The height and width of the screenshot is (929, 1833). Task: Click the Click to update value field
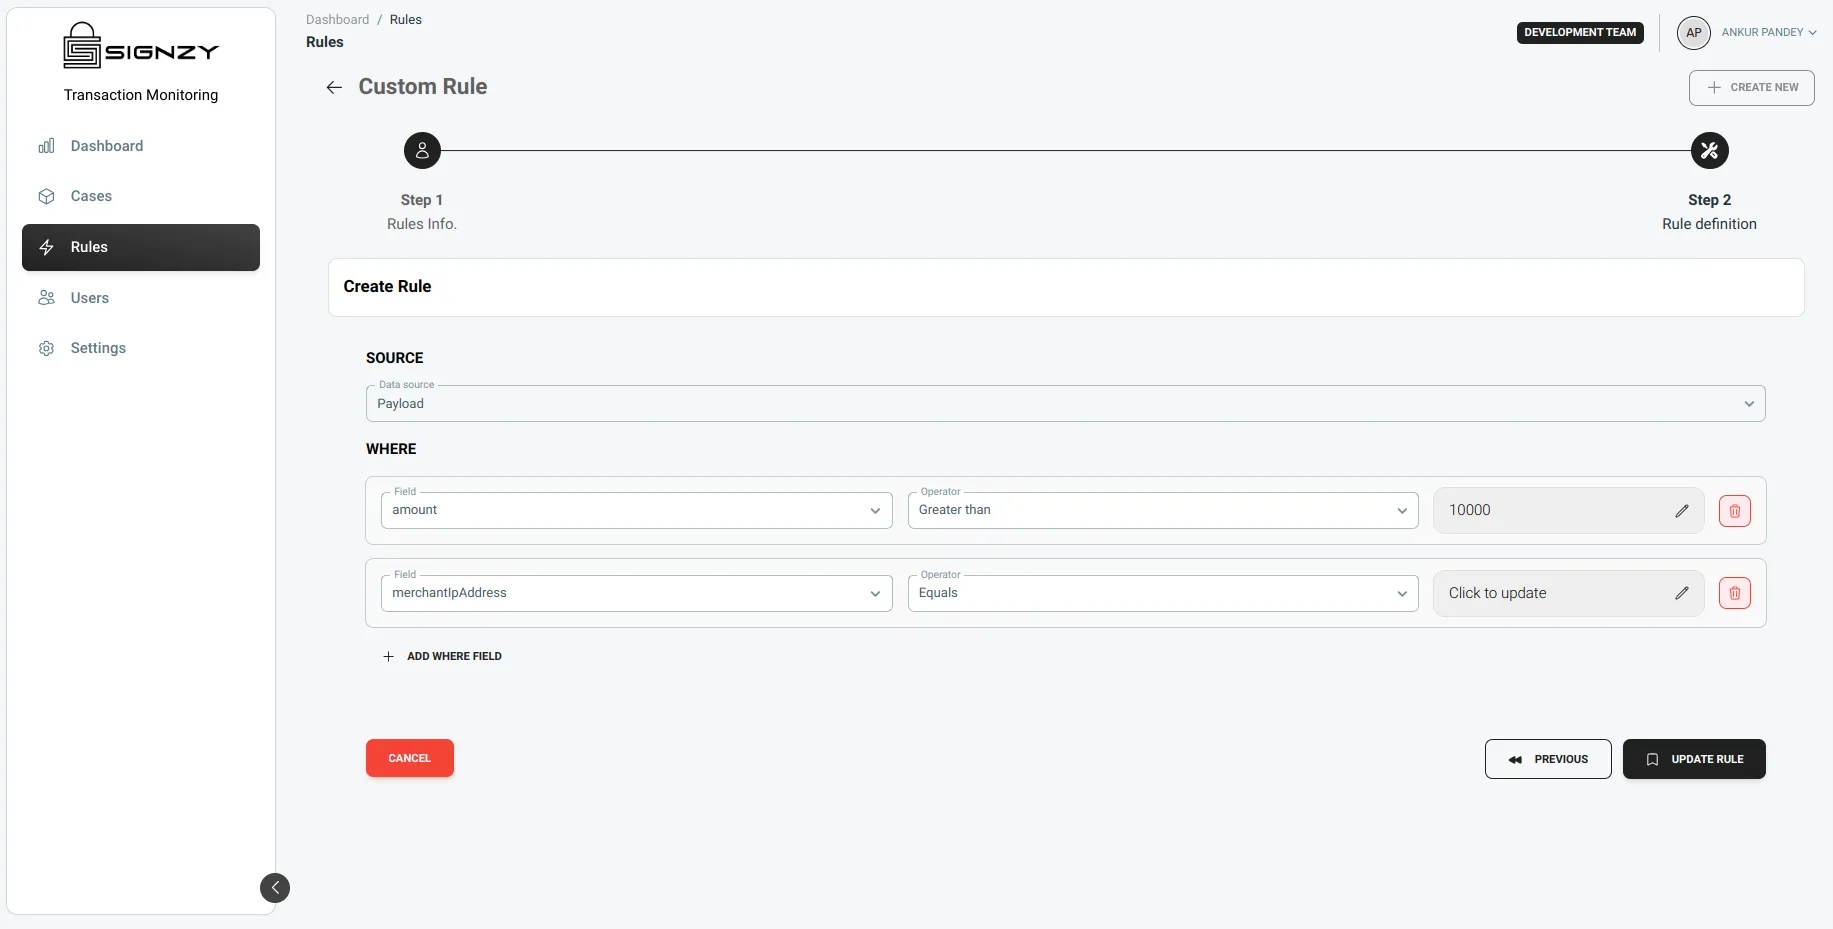(1568, 593)
